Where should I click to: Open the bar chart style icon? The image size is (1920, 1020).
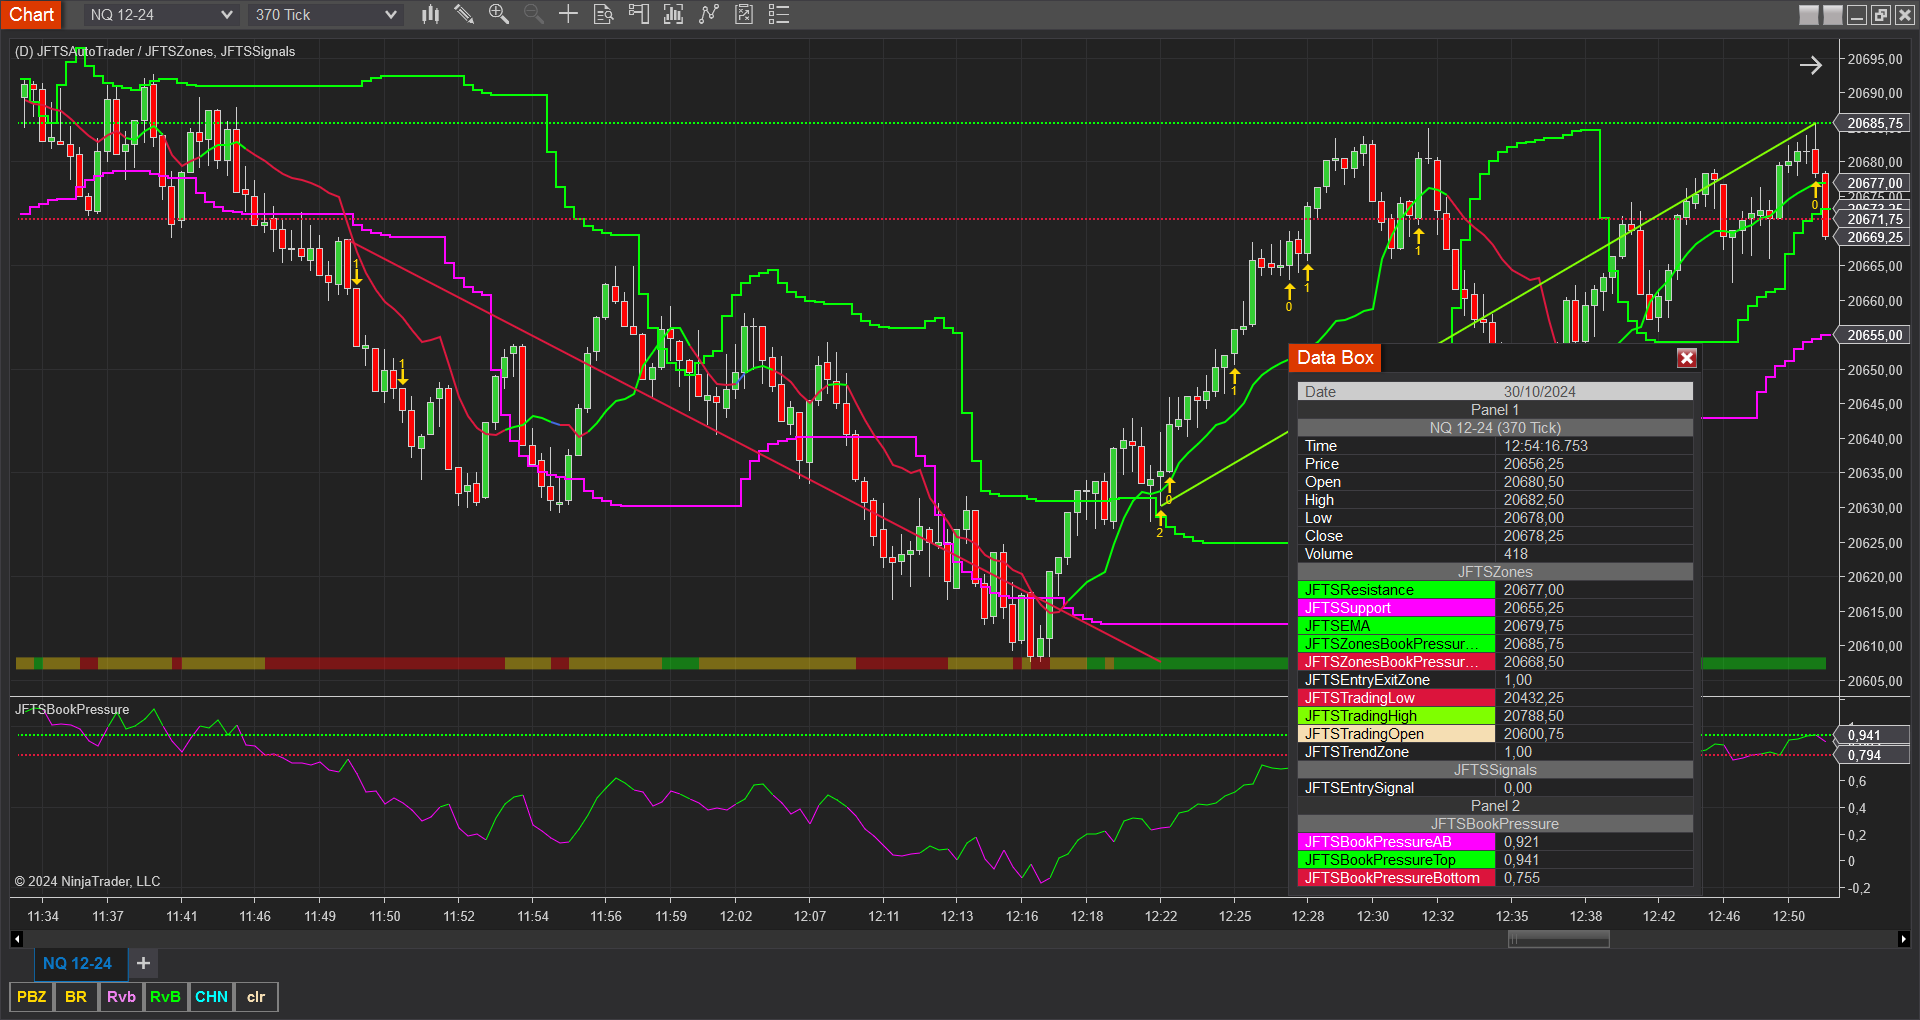coord(430,14)
